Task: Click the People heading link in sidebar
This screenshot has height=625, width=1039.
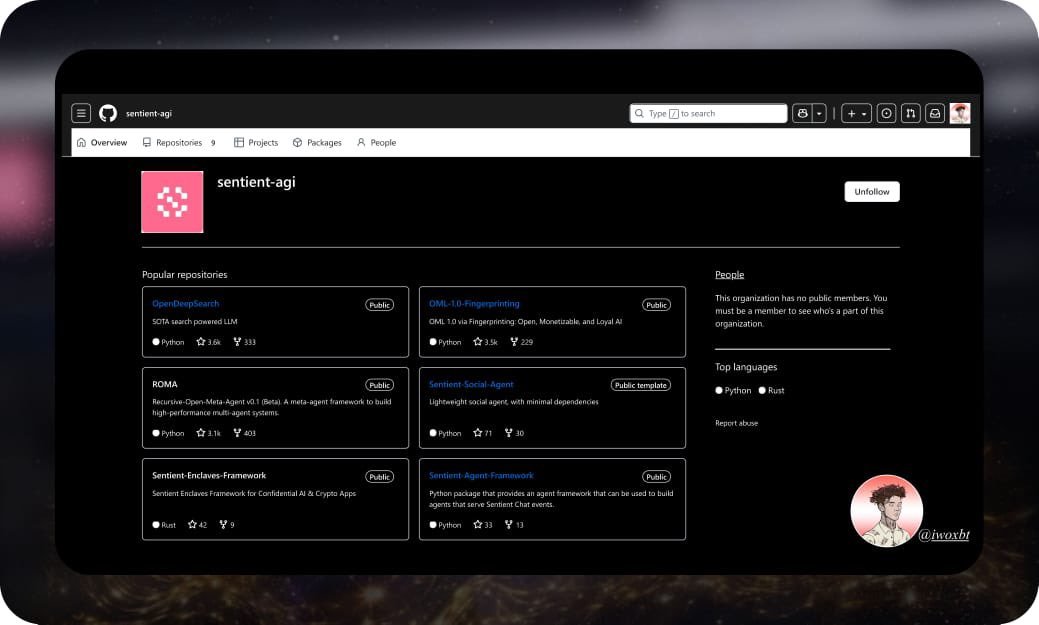Action: coord(730,274)
